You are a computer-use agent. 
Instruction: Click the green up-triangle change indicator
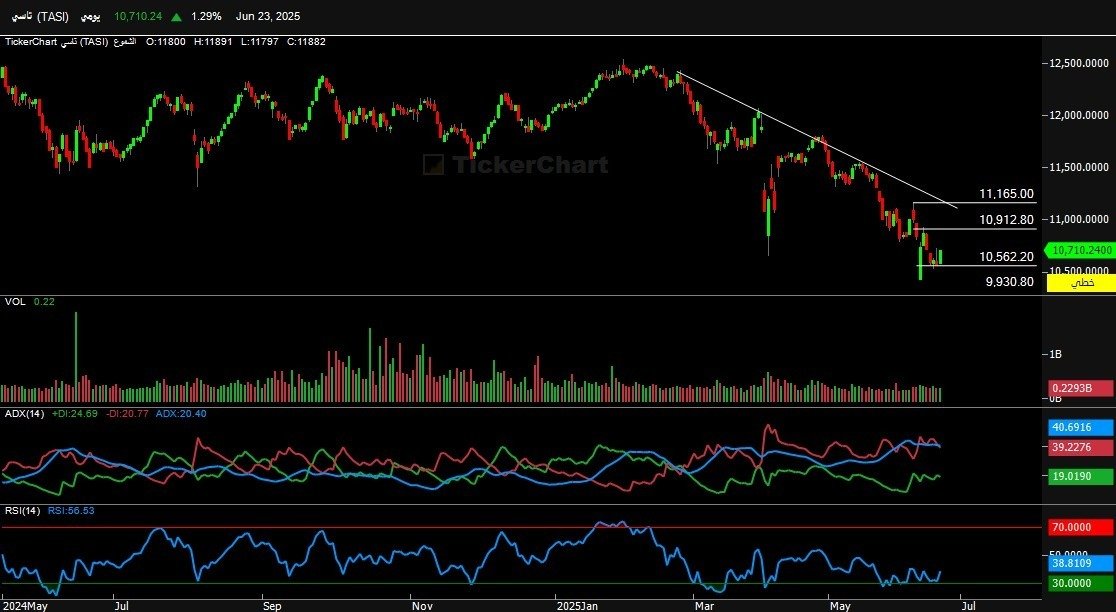[176, 16]
